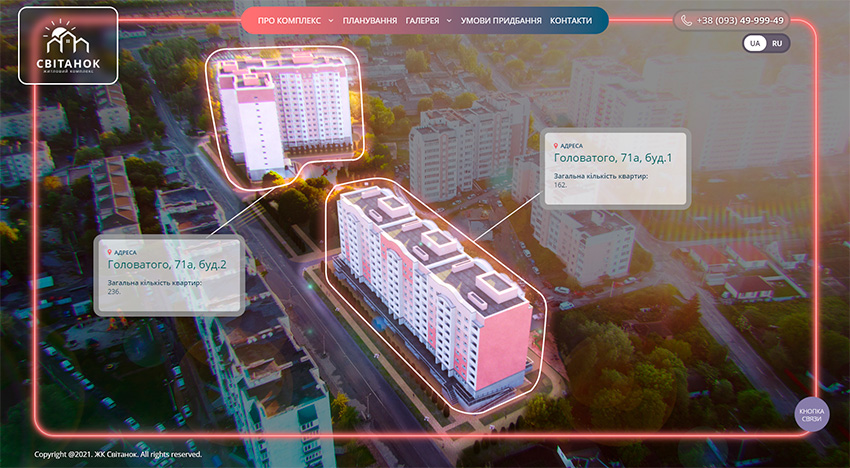Open the ПРО КОМПЛЕКС menu

[288, 21]
